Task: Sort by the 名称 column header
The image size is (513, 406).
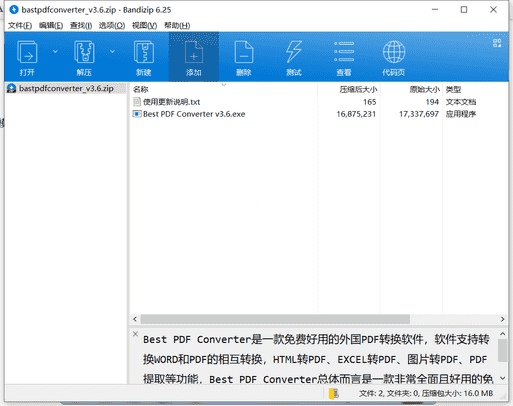Action: [140, 89]
